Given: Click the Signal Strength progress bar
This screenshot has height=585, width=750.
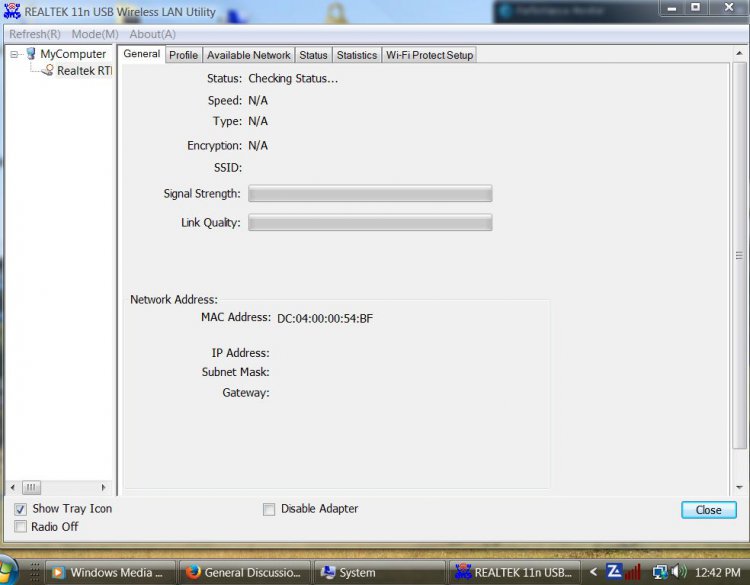Looking at the screenshot, I should [x=370, y=194].
